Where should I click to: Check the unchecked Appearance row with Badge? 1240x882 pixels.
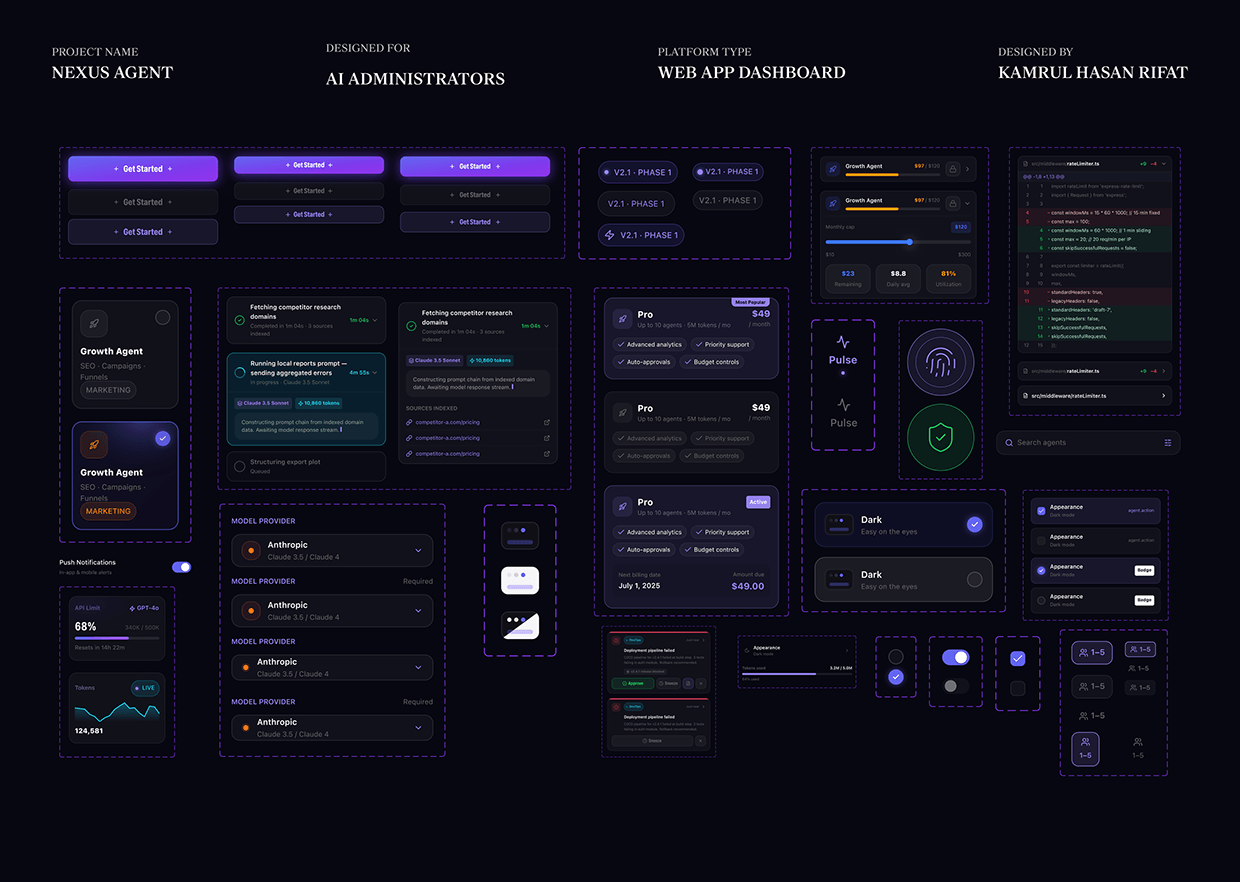[x=1041, y=600]
